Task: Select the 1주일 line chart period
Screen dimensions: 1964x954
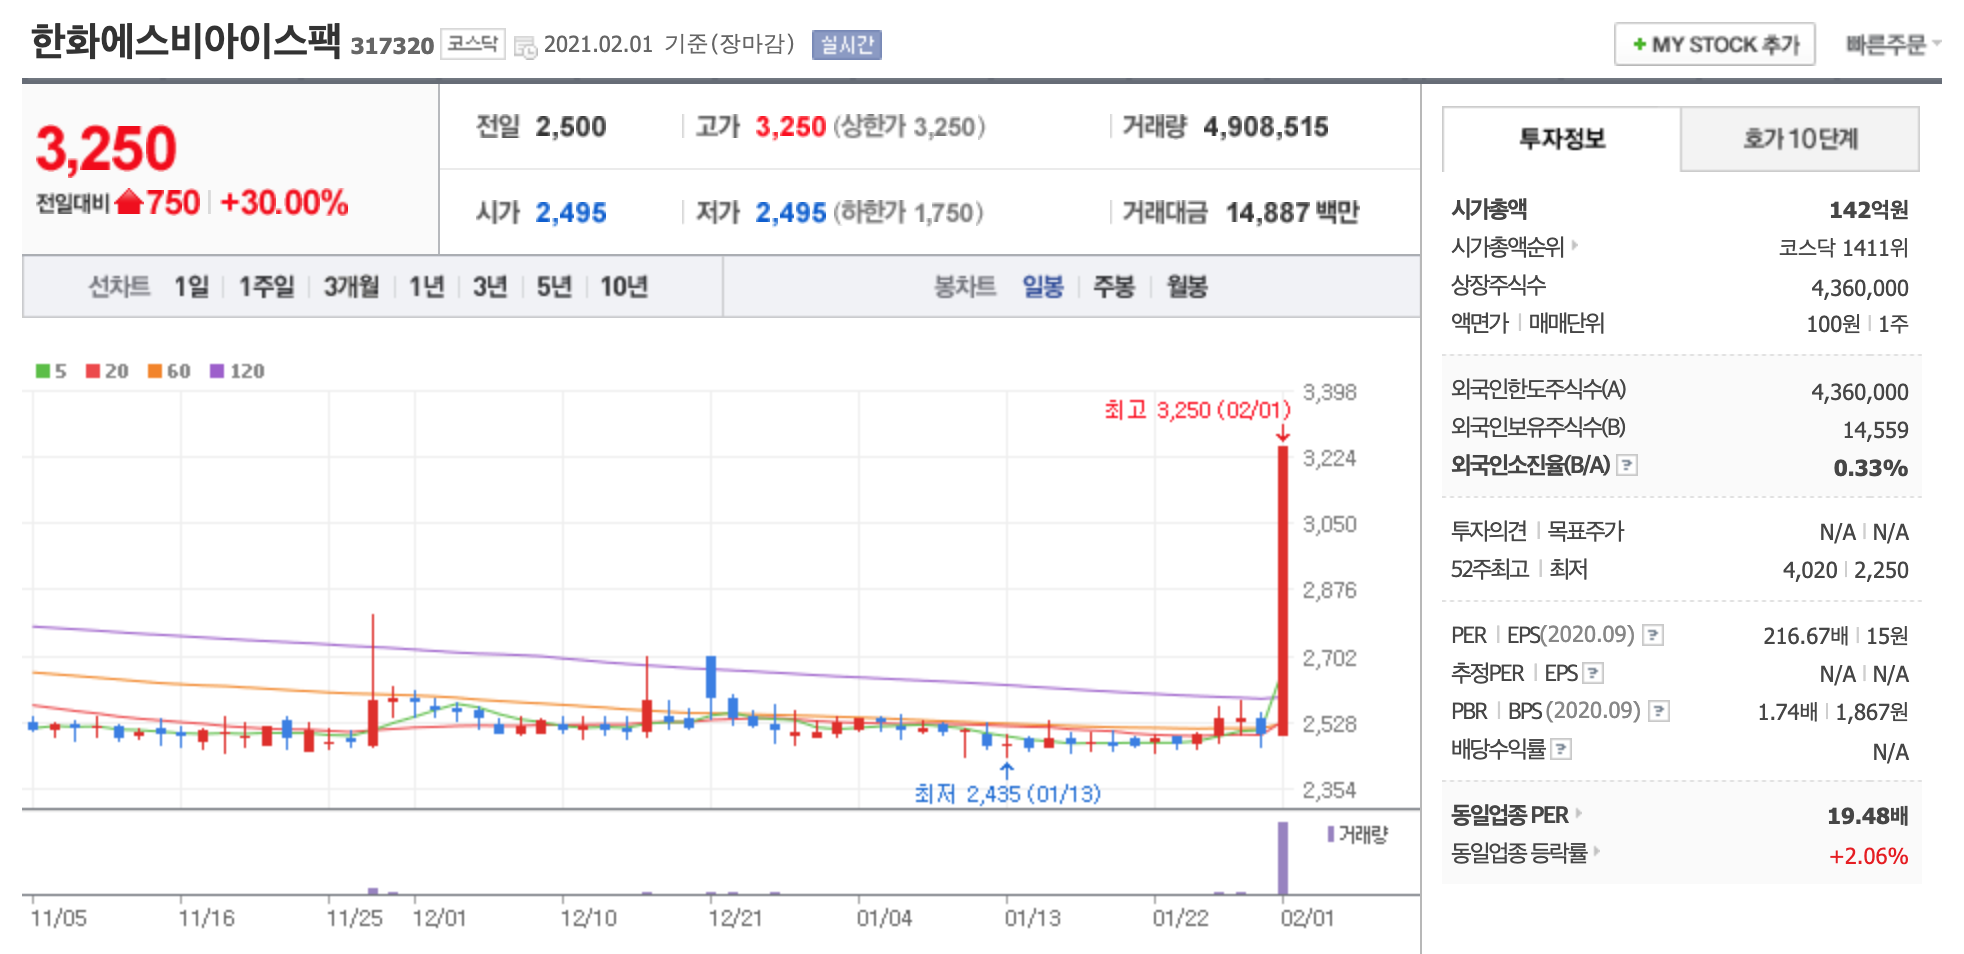Action: click(266, 287)
